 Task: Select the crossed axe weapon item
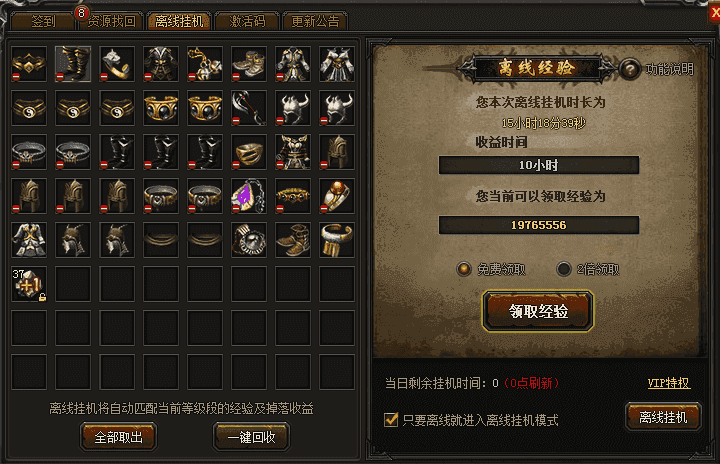(248, 108)
